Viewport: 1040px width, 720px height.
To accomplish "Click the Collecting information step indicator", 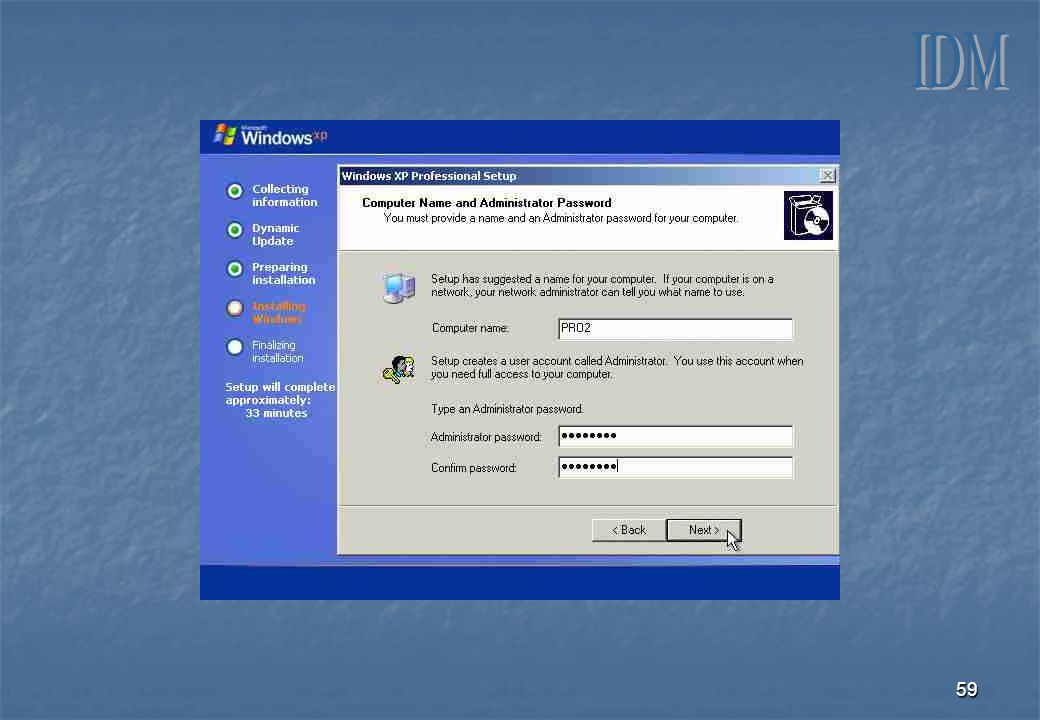I will click(x=235, y=191).
